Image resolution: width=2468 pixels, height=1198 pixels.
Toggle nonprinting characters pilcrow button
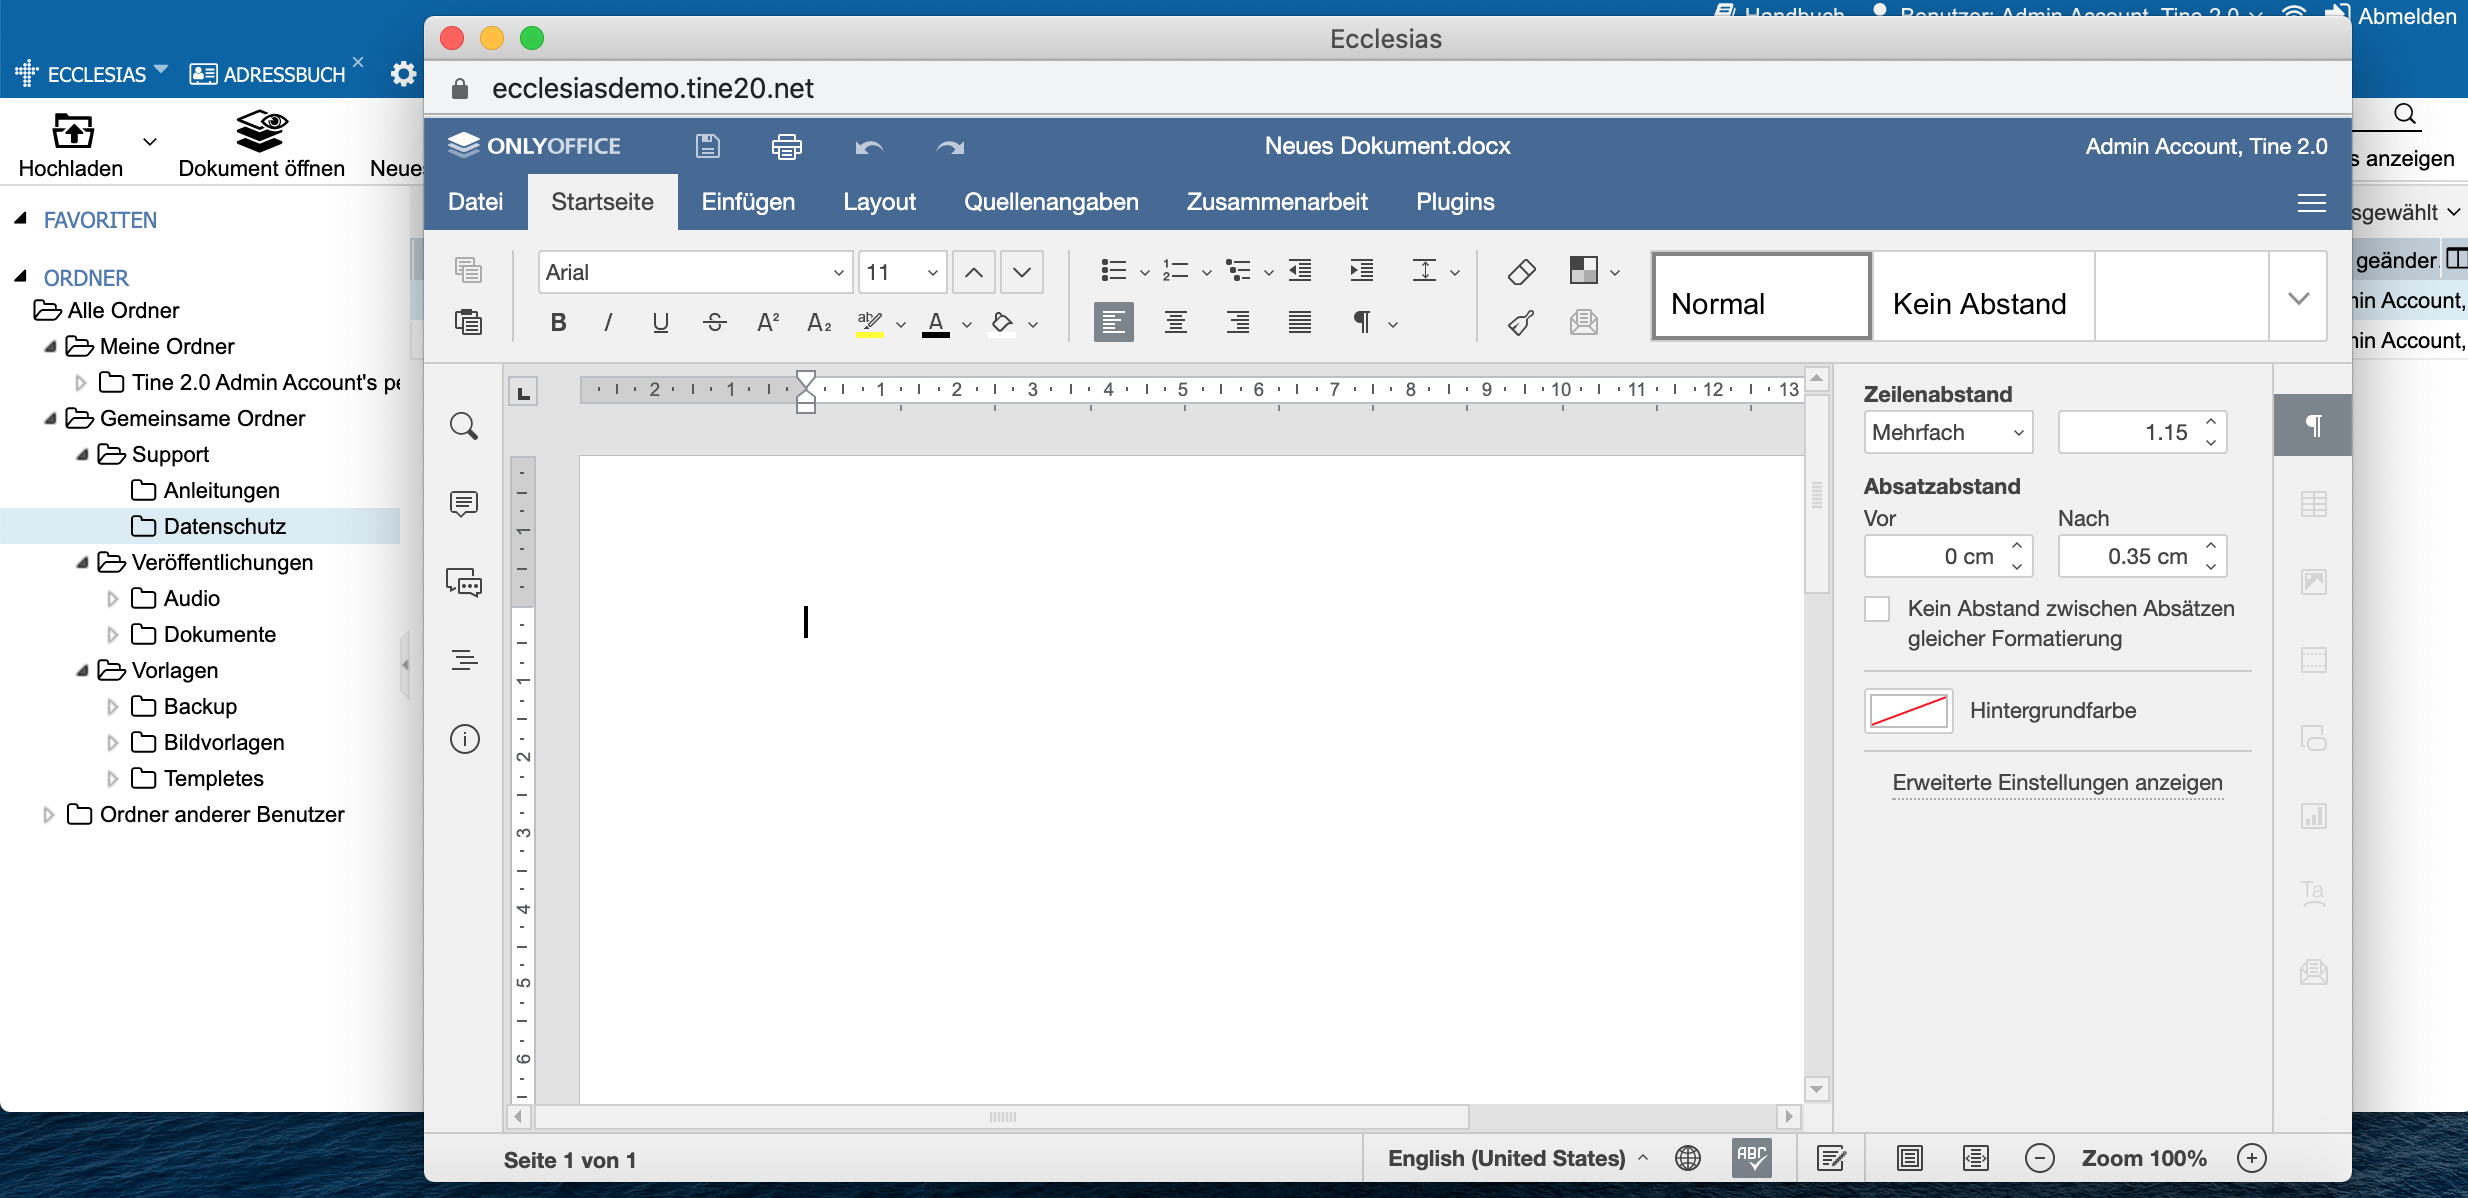coord(1361,322)
